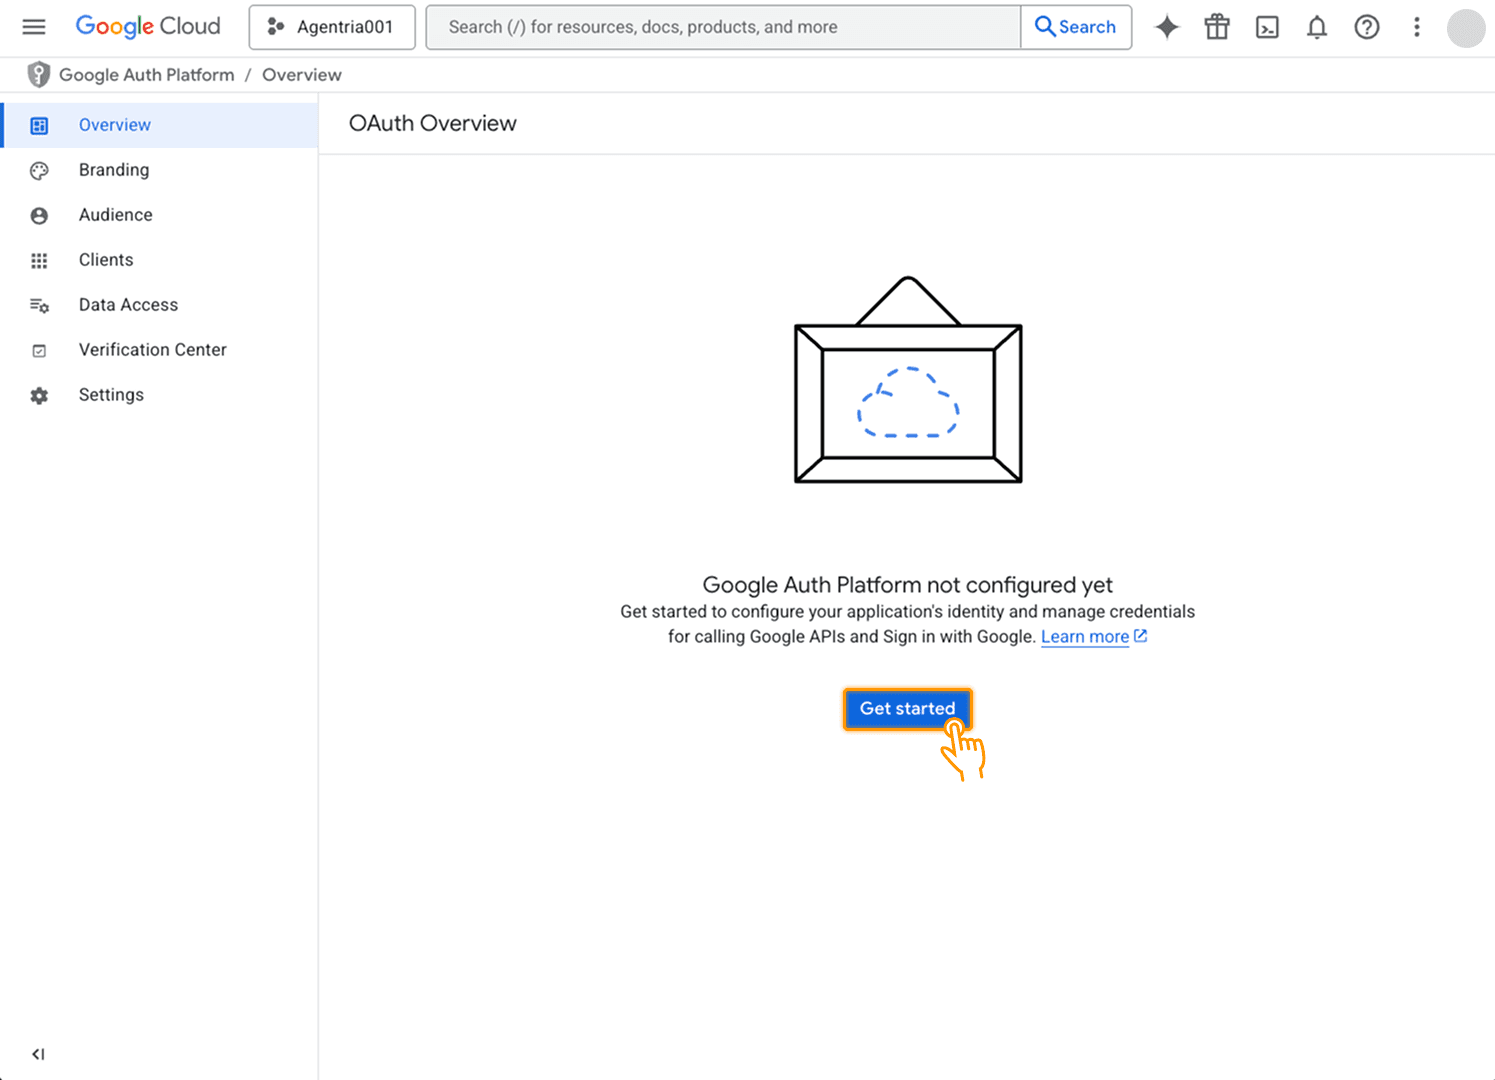Screen dimensions: 1495x1080
Task: Open the Clients sidebar item
Action: (159, 260)
